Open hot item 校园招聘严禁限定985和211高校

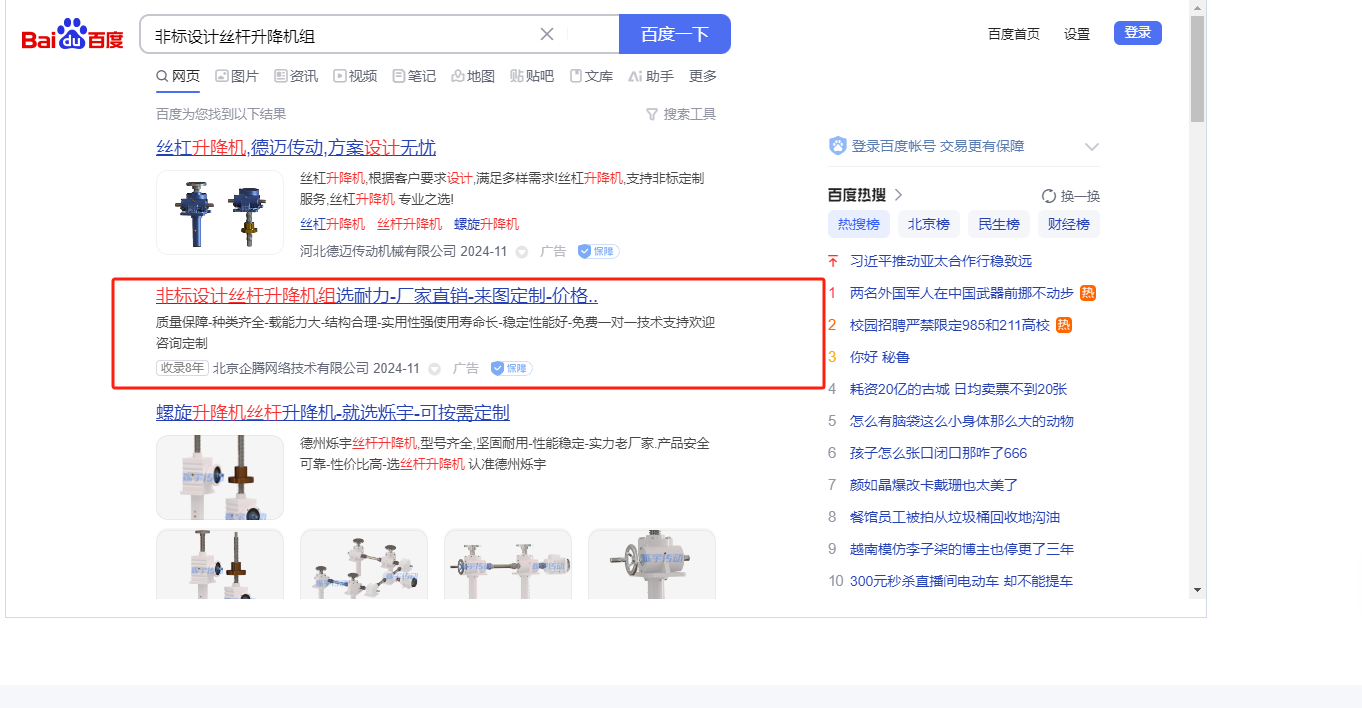pos(950,325)
